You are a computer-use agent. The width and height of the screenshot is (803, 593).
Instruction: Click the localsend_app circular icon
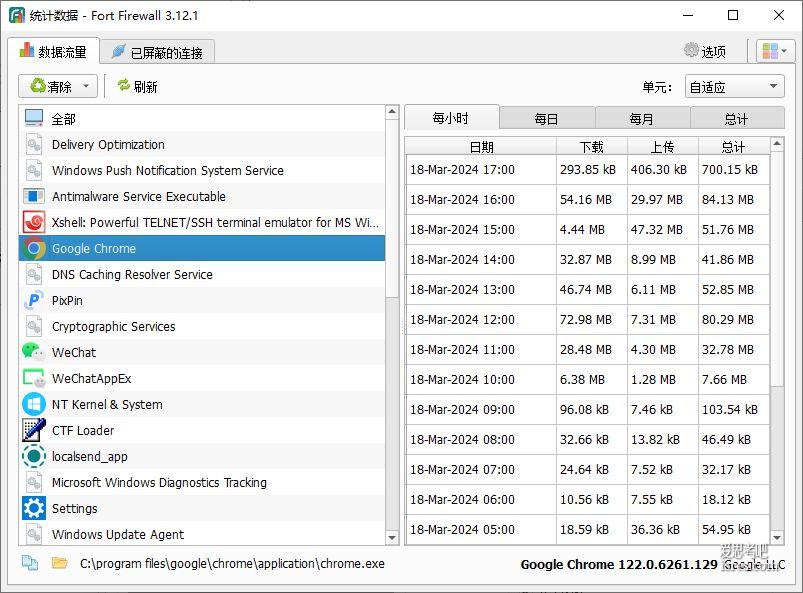(x=34, y=456)
